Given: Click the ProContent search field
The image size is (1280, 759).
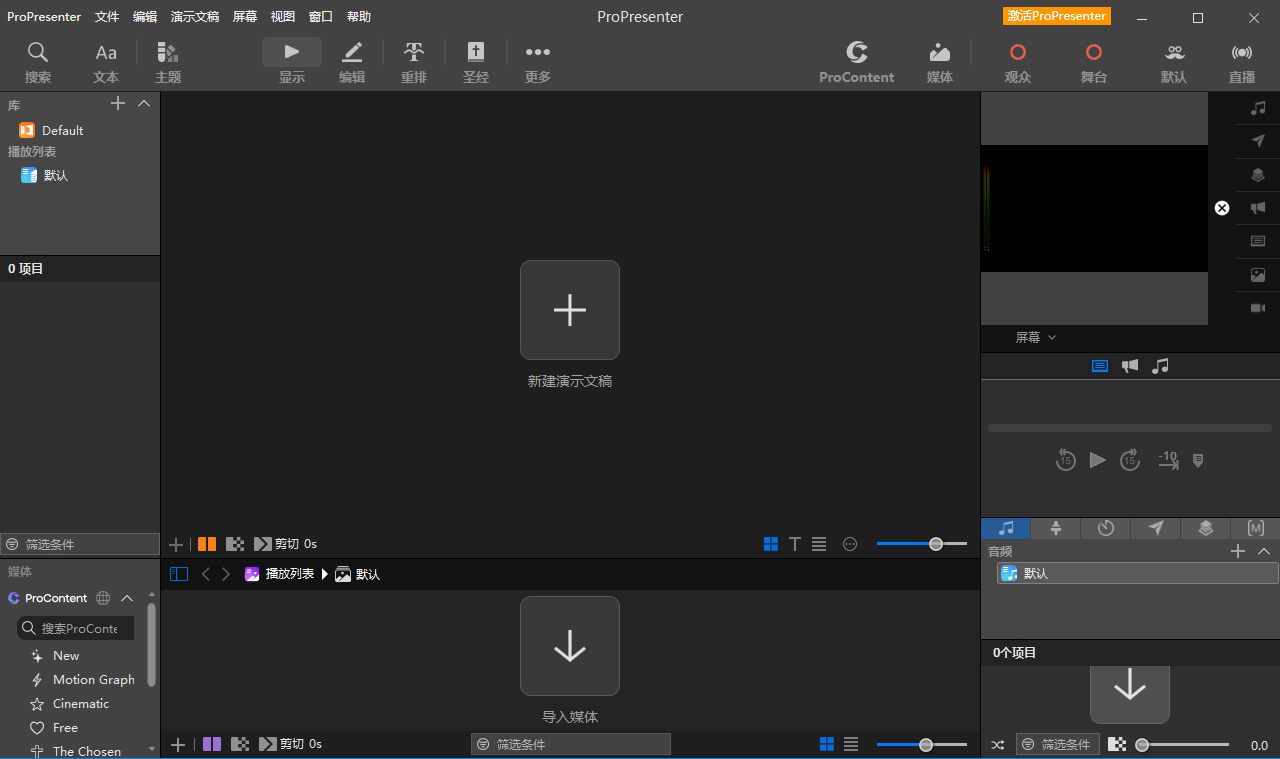Looking at the screenshot, I should 78,628.
